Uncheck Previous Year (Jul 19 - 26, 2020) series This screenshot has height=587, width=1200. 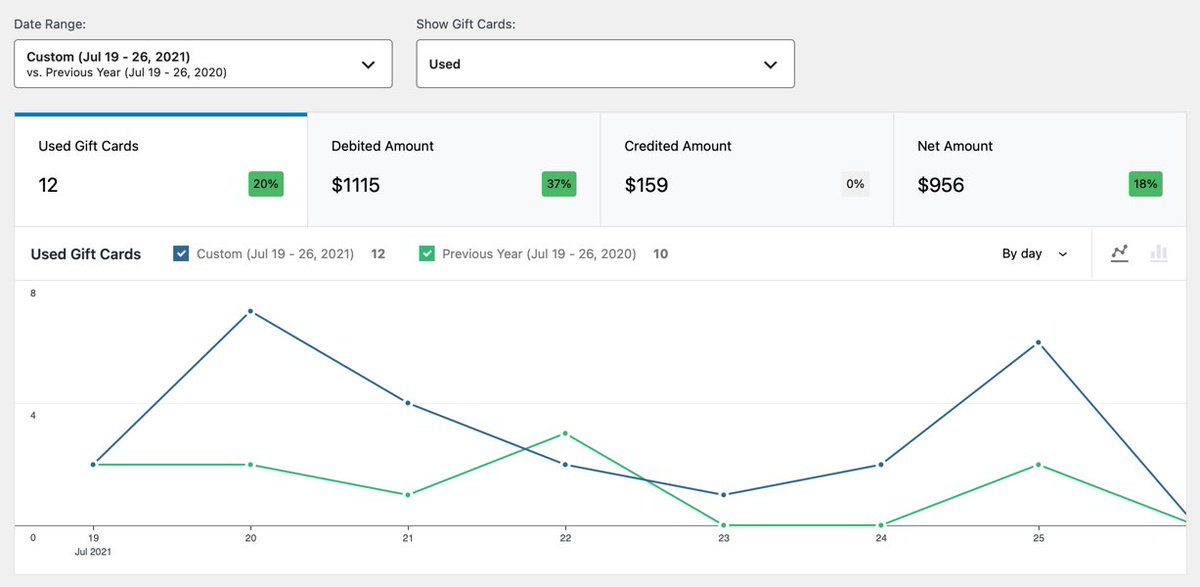(x=427, y=254)
